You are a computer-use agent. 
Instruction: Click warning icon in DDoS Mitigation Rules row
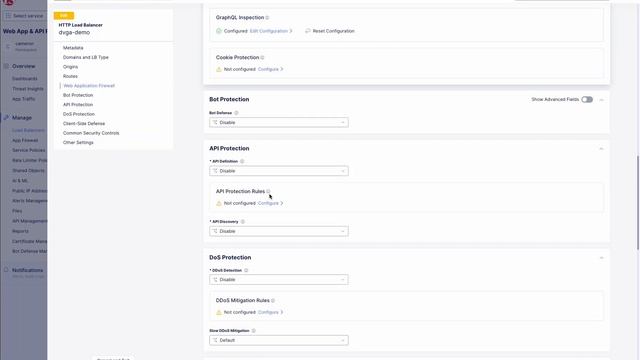pyautogui.click(x=219, y=312)
